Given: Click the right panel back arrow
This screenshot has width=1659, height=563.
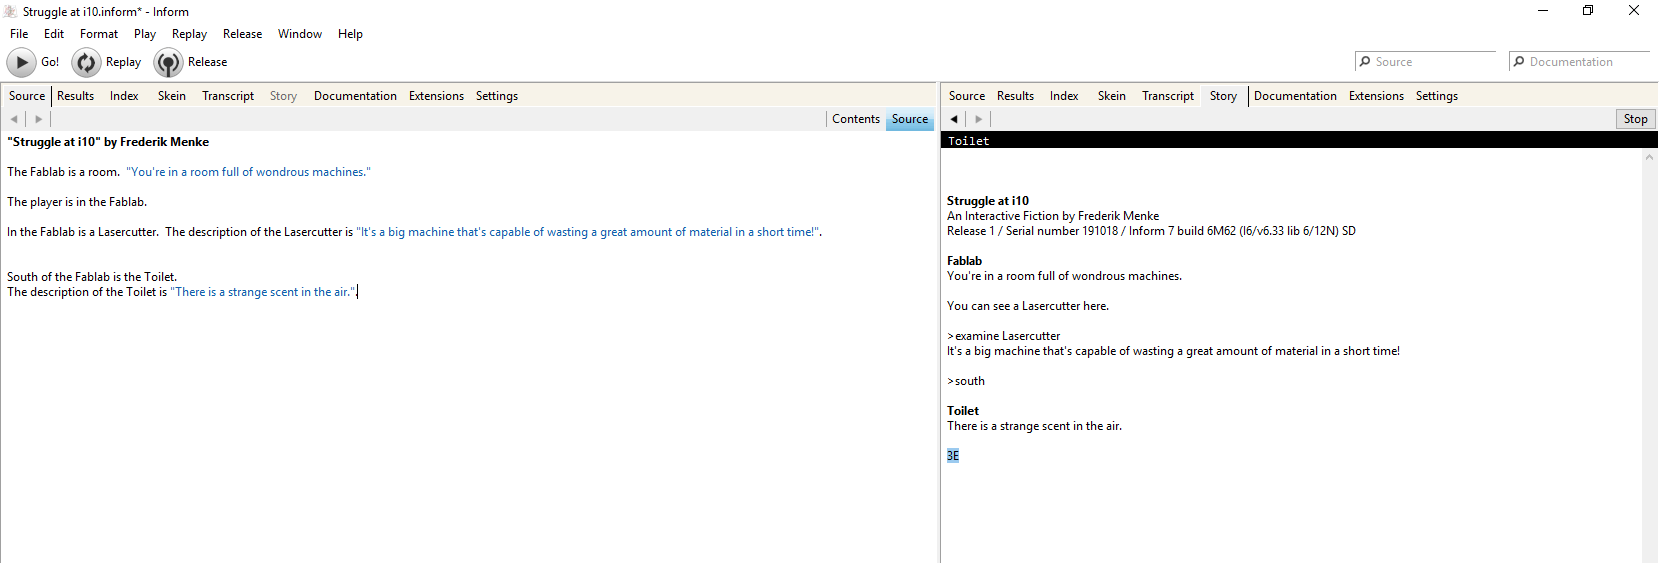Looking at the screenshot, I should tap(954, 119).
